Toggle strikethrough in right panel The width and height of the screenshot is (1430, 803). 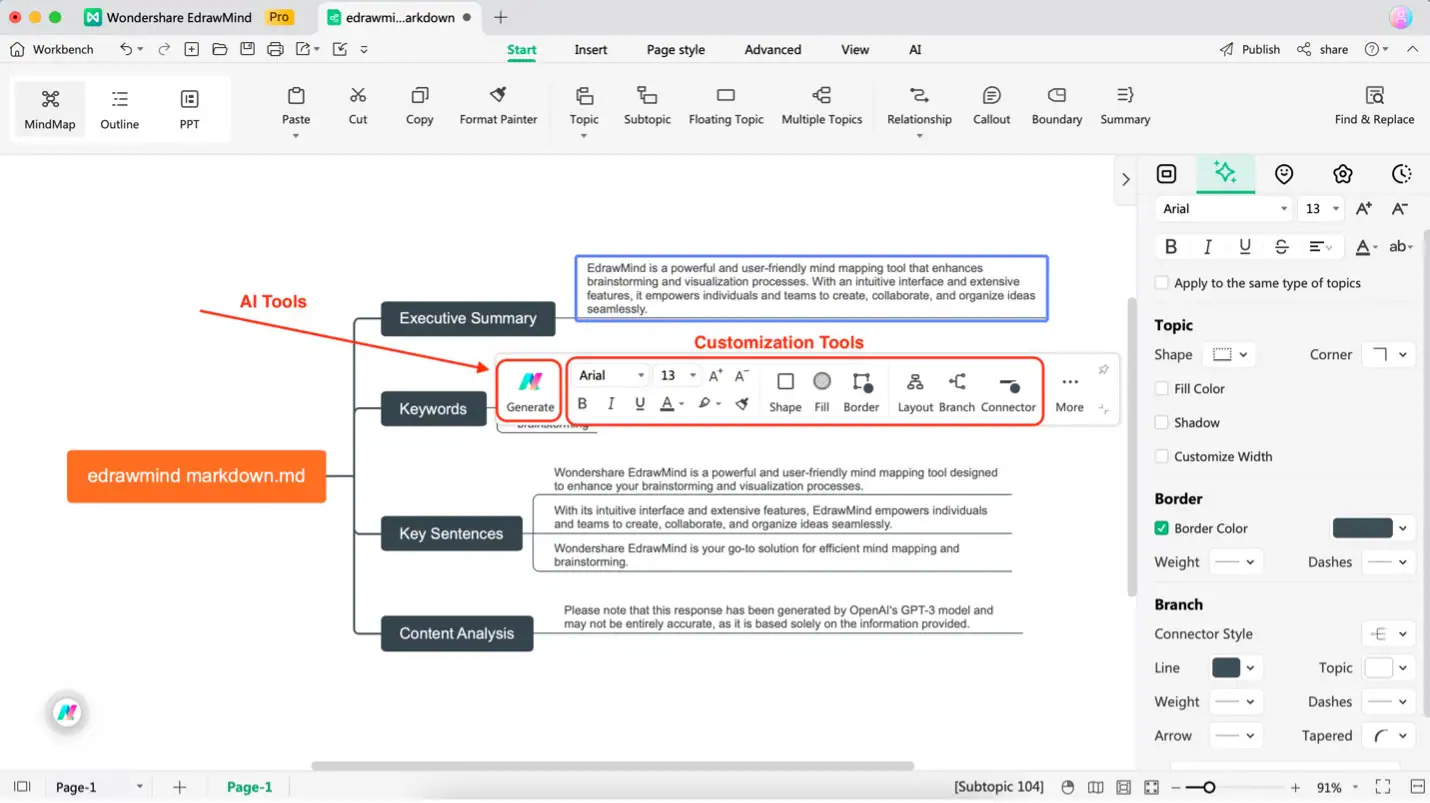[1281, 247]
